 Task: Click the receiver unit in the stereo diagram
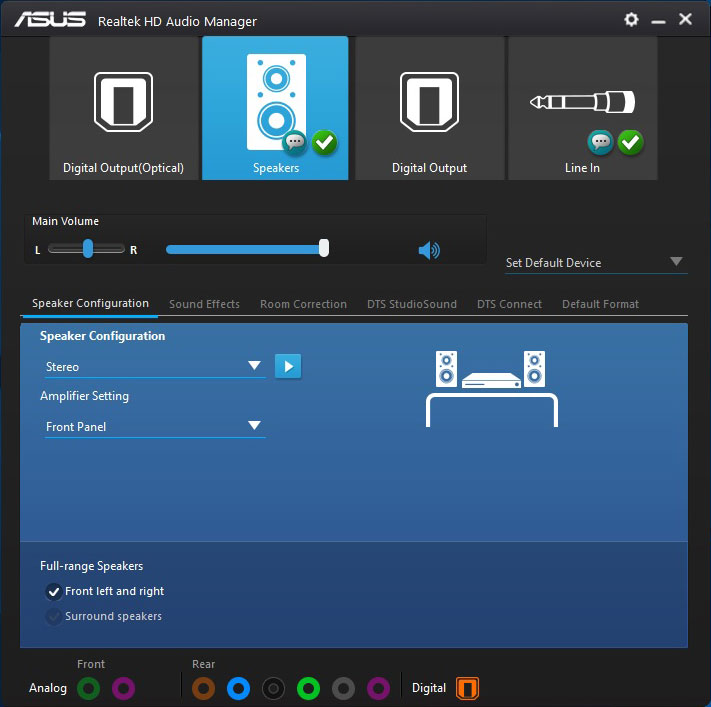pos(491,380)
